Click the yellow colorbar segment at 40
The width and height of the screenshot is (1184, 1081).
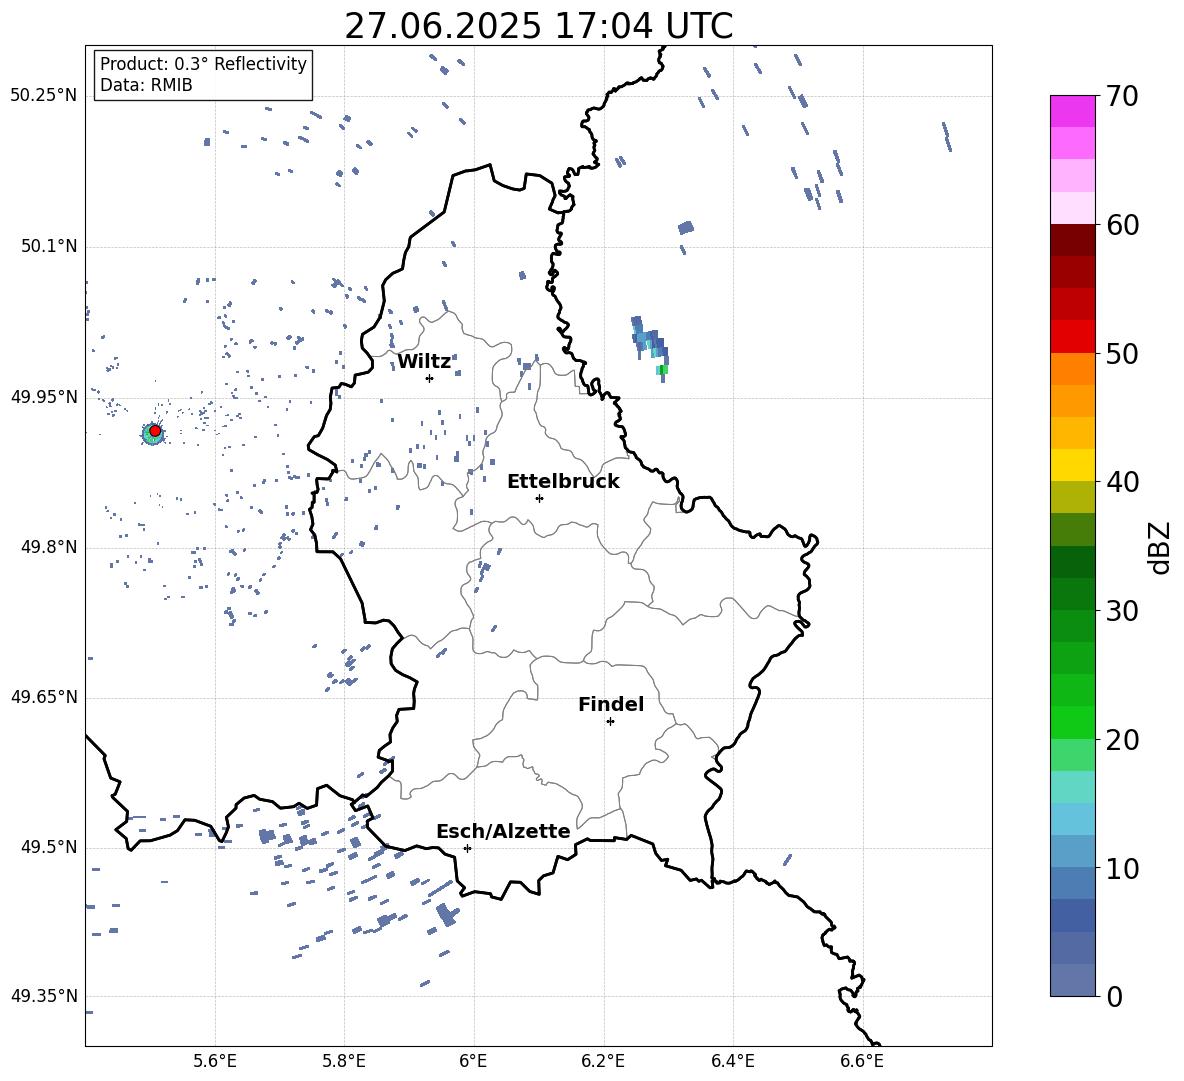[1073, 465]
